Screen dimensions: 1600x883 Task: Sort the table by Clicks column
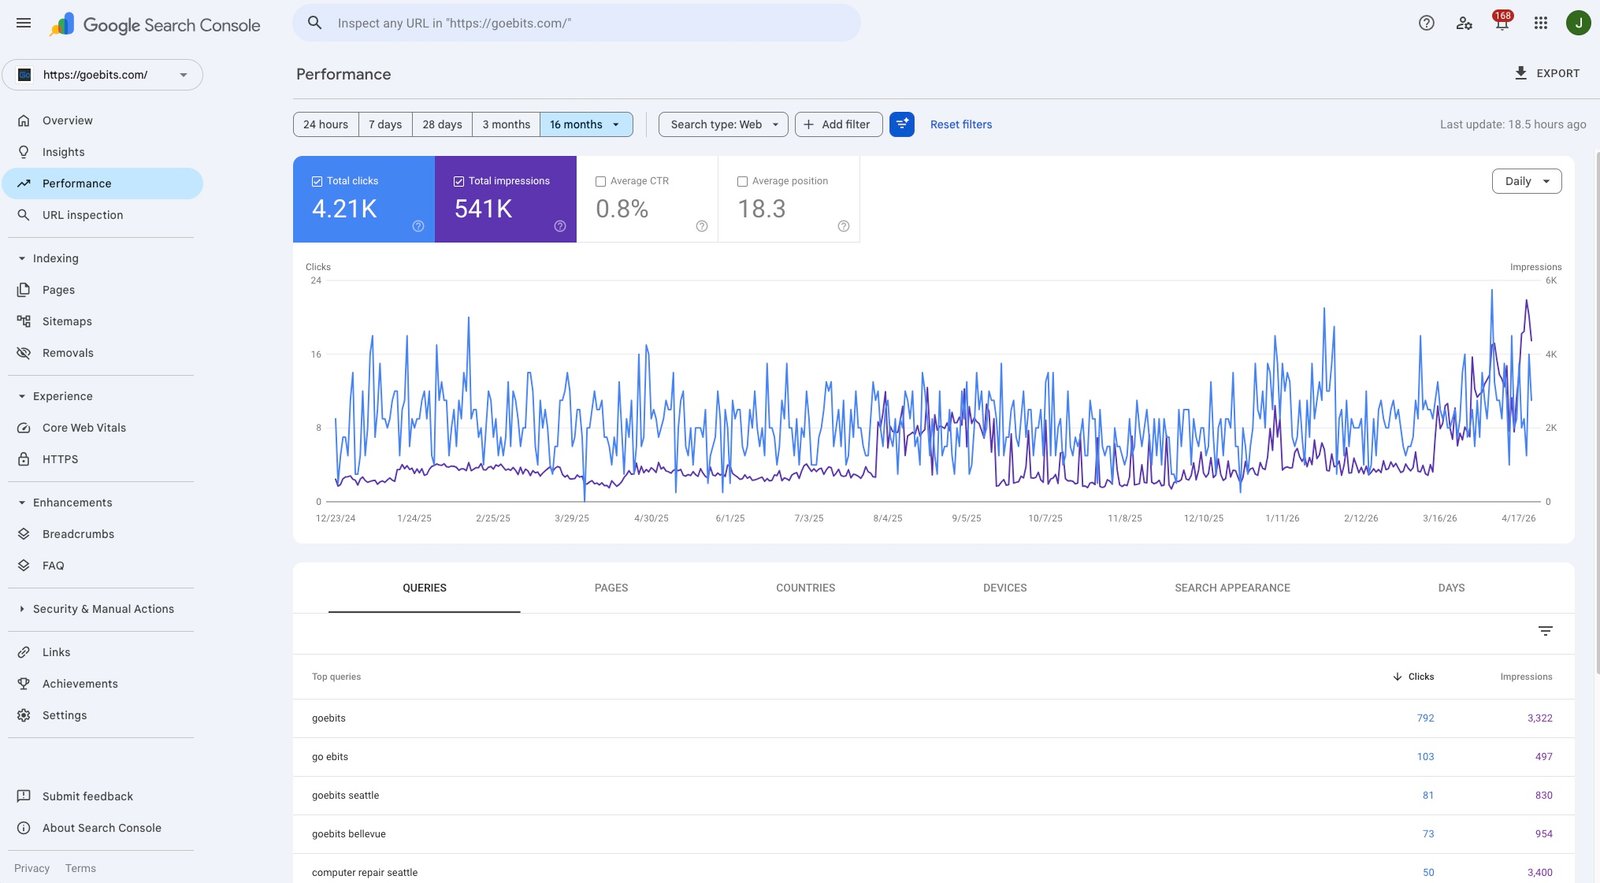(x=1413, y=677)
